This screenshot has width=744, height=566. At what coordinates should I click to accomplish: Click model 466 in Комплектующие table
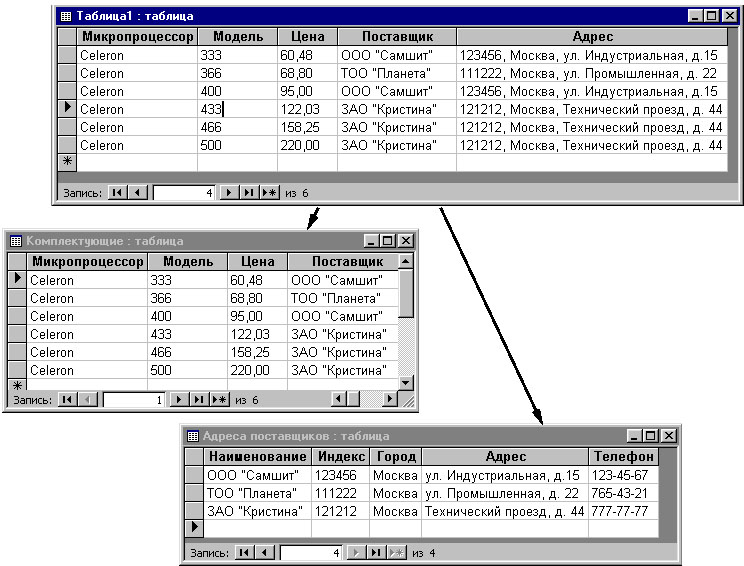pyautogui.click(x=188, y=352)
